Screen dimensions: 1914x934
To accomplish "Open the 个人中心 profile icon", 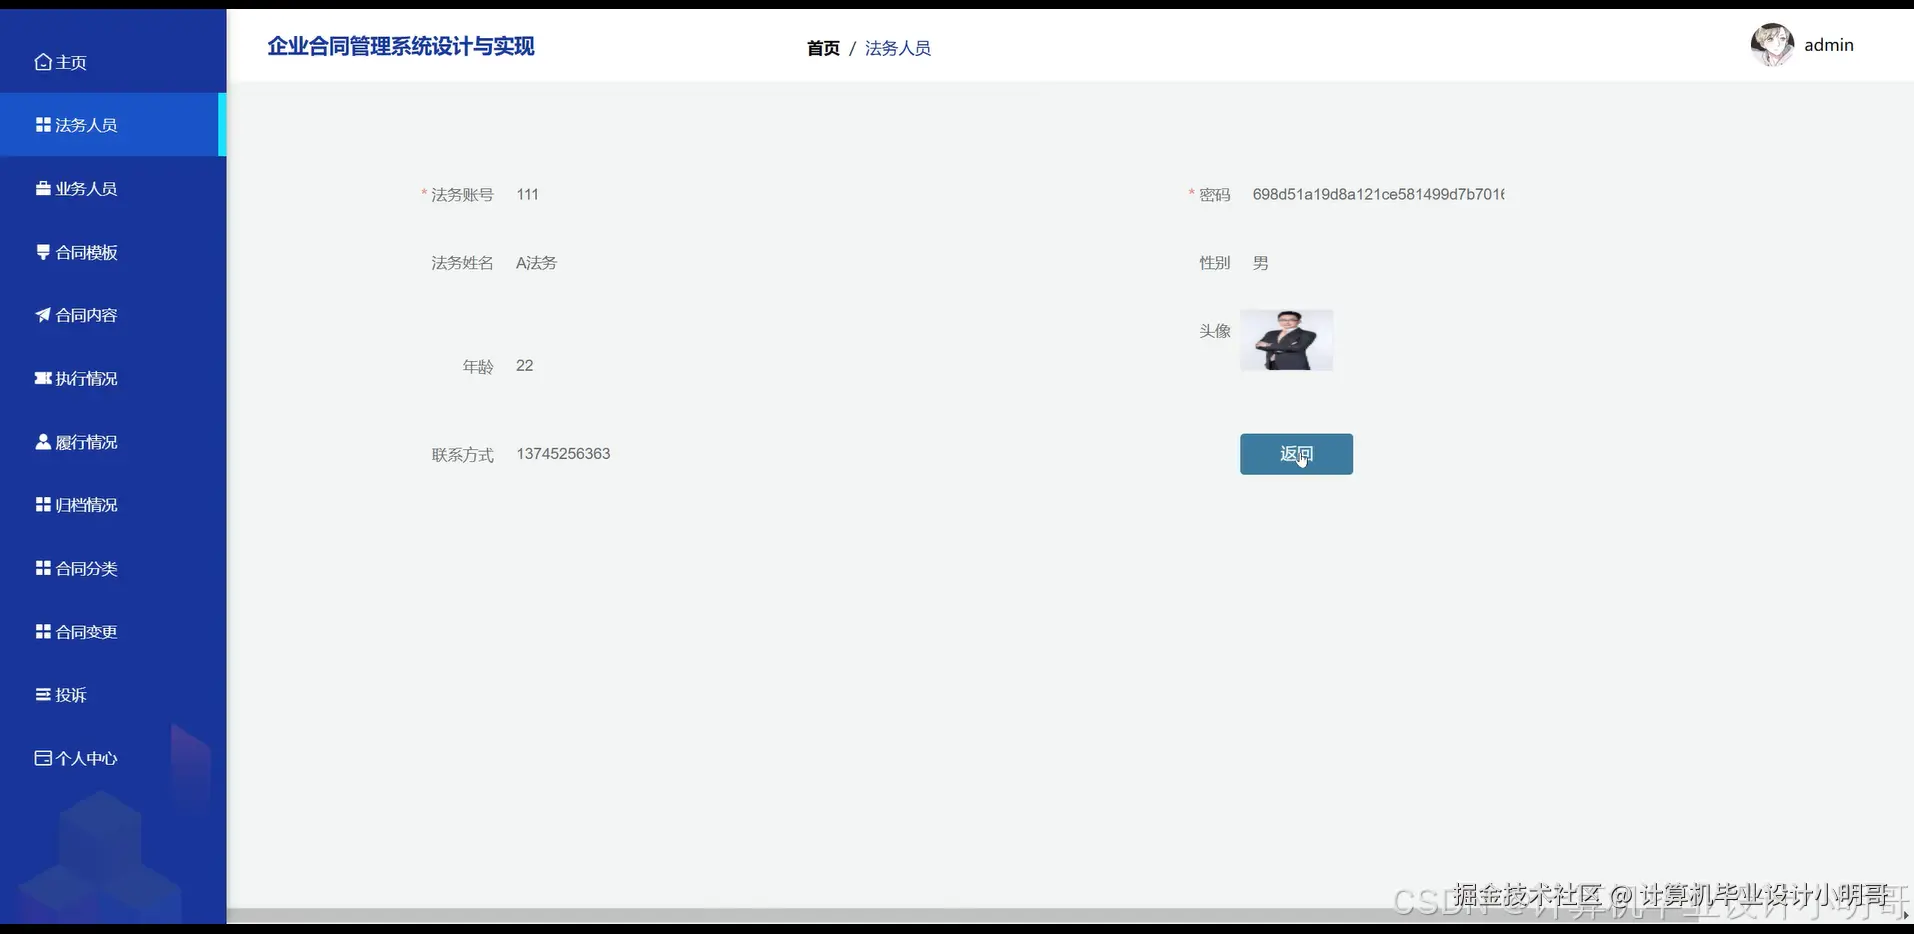I will (41, 758).
